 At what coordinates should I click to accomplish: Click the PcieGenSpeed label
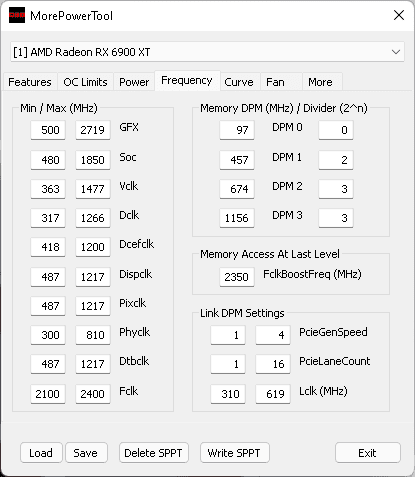[x=333, y=332]
